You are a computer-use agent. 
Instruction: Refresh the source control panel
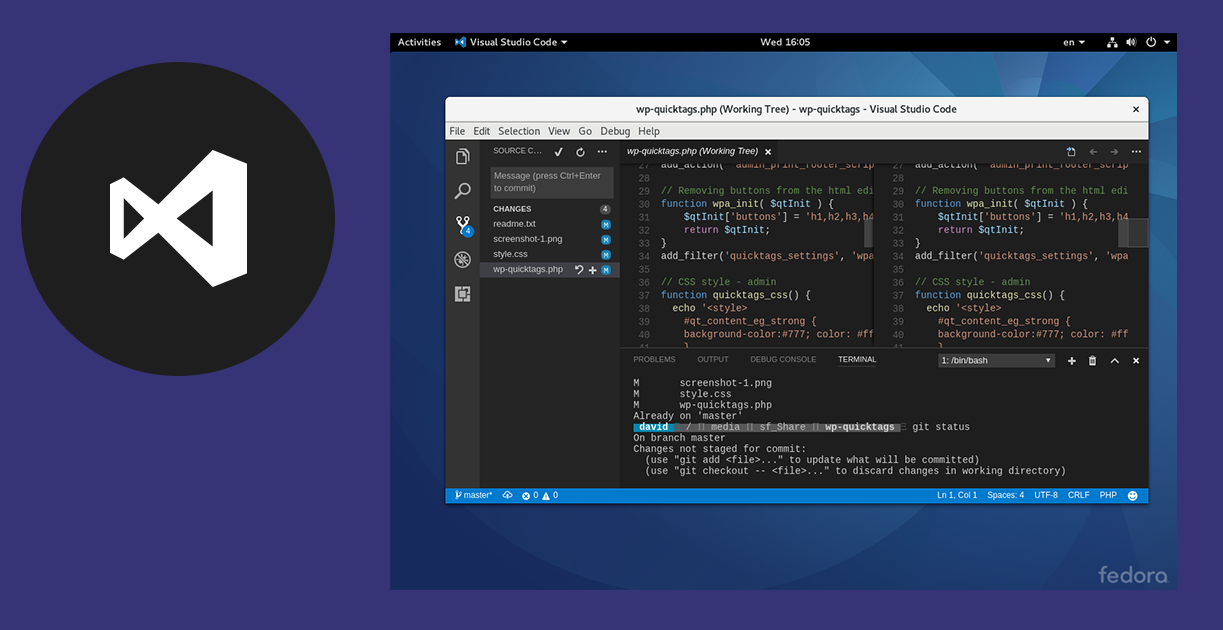click(580, 152)
